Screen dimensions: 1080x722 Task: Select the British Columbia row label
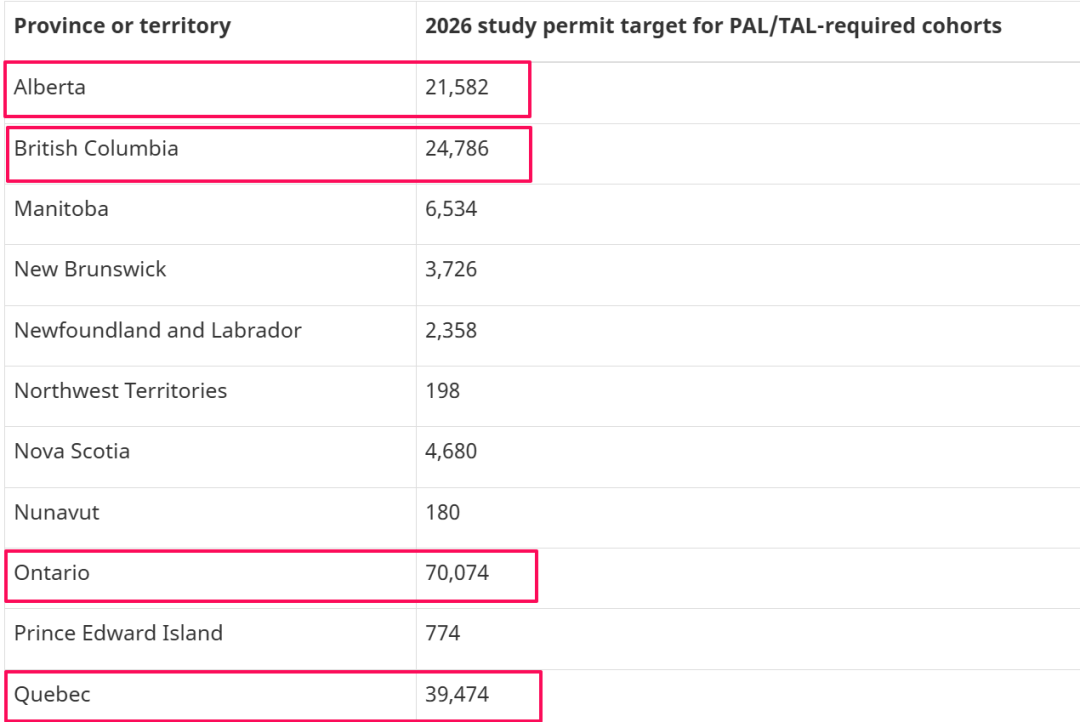[96, 148]
